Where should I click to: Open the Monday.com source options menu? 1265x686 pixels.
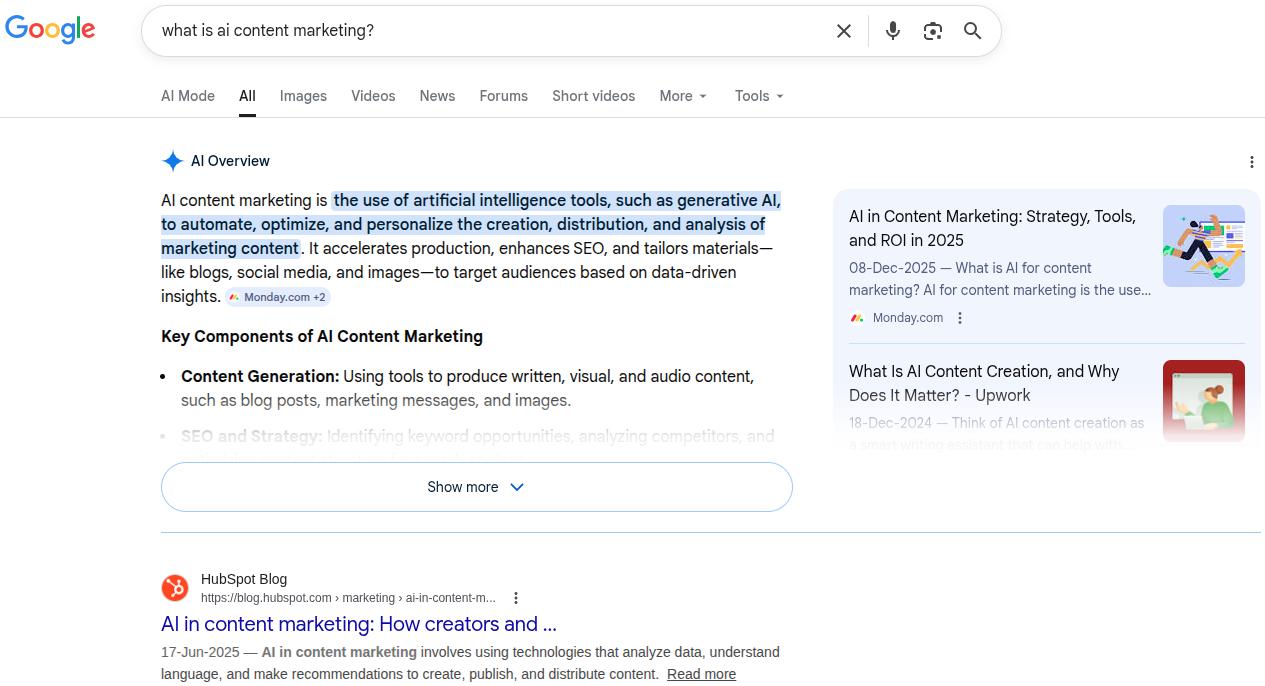pos(959,318)
